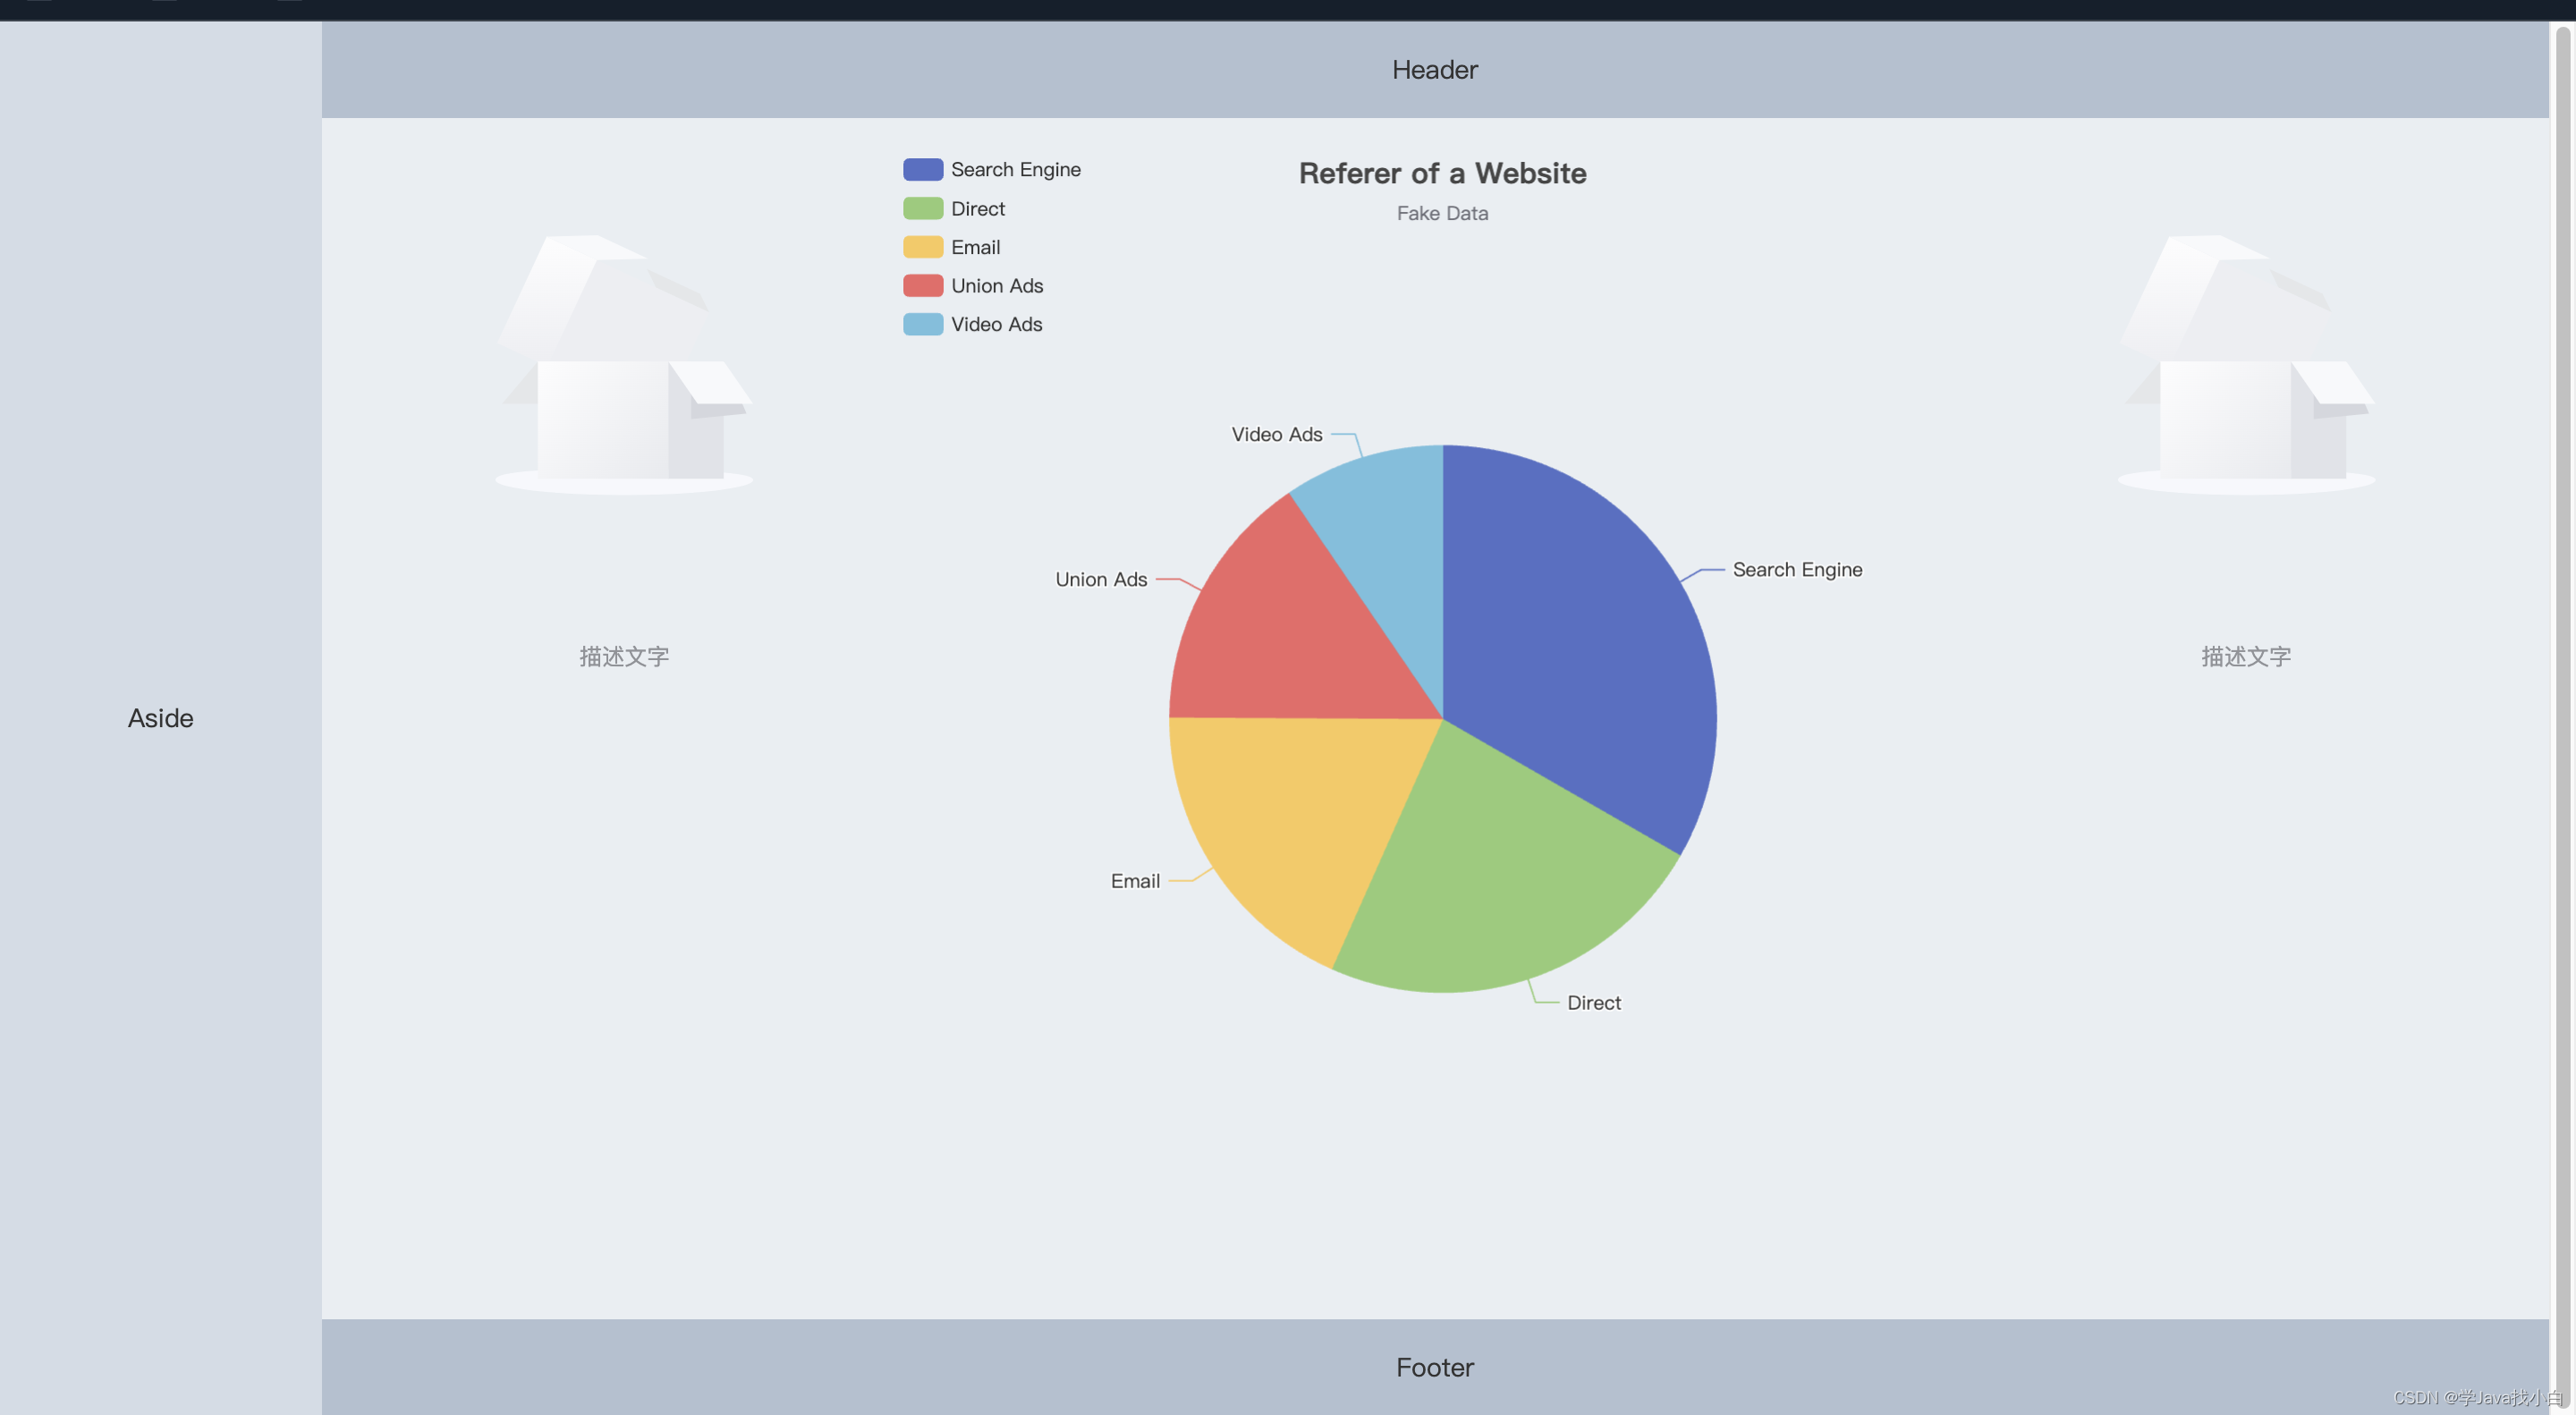The image size is (2576, 1415).
Task: Click the left 描述文字 description text
Action: tap(624, 656)
